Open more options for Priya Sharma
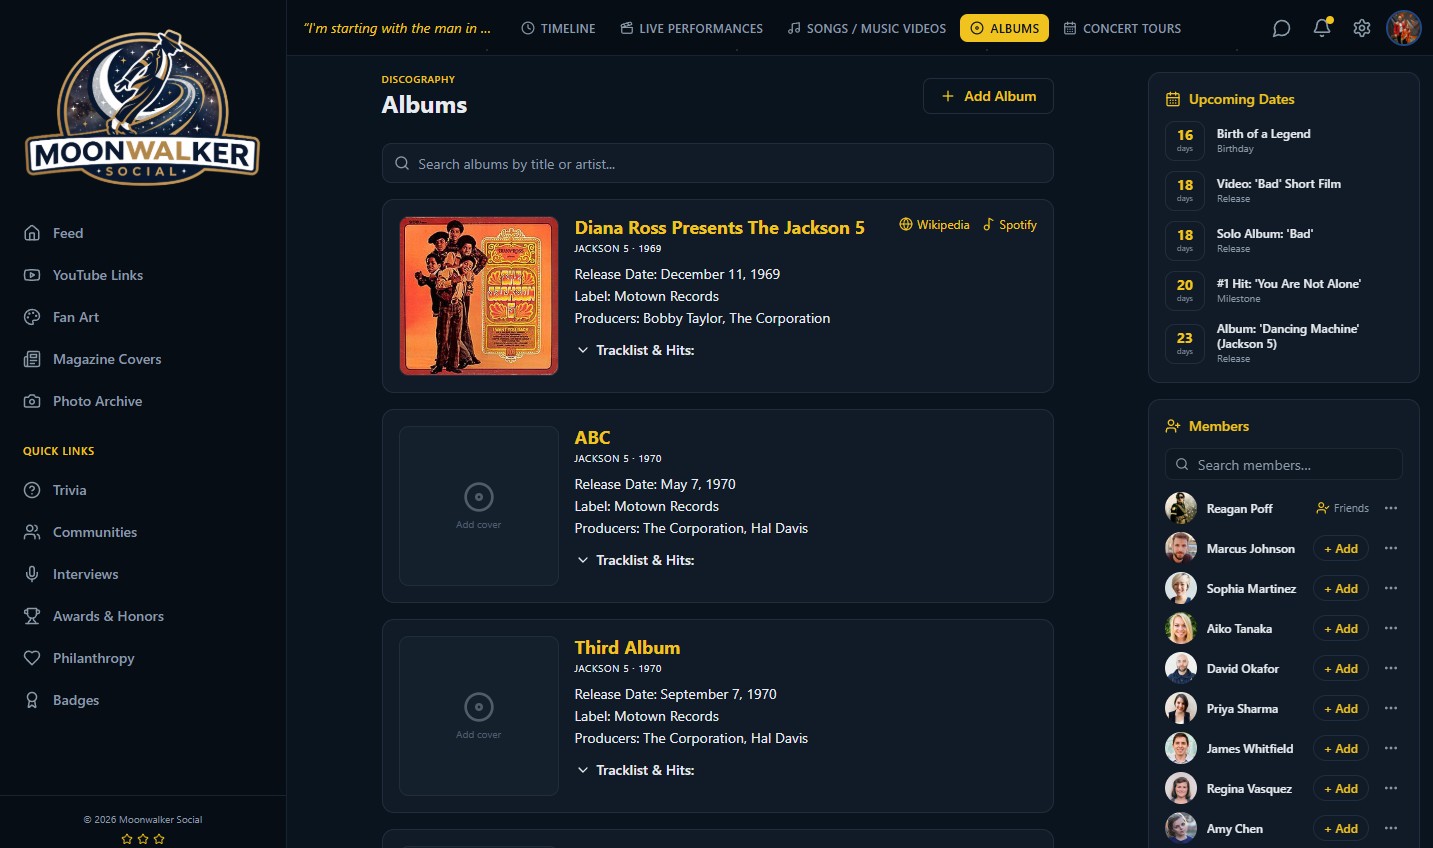 click(x=1391, y=708)
